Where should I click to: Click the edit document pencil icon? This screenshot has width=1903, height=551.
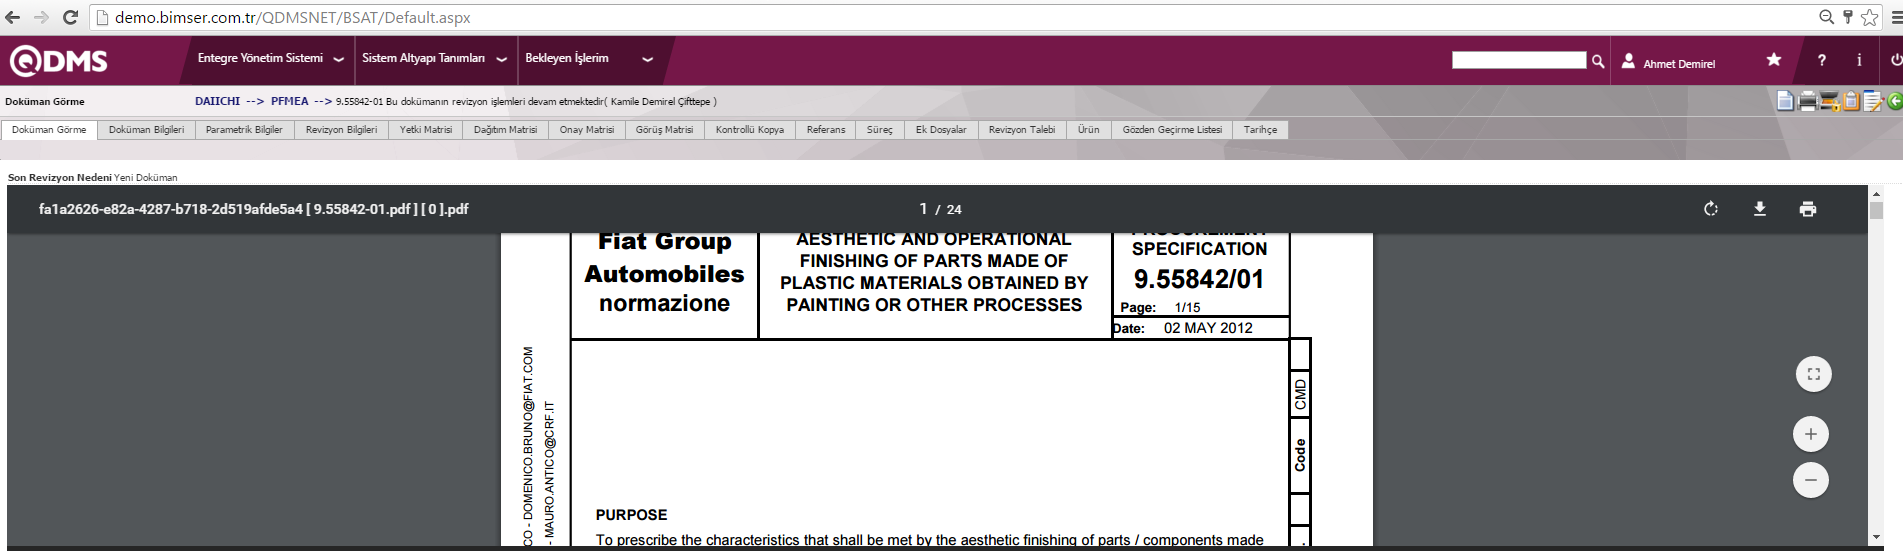pyautogui.click(x=1873, y=101)
